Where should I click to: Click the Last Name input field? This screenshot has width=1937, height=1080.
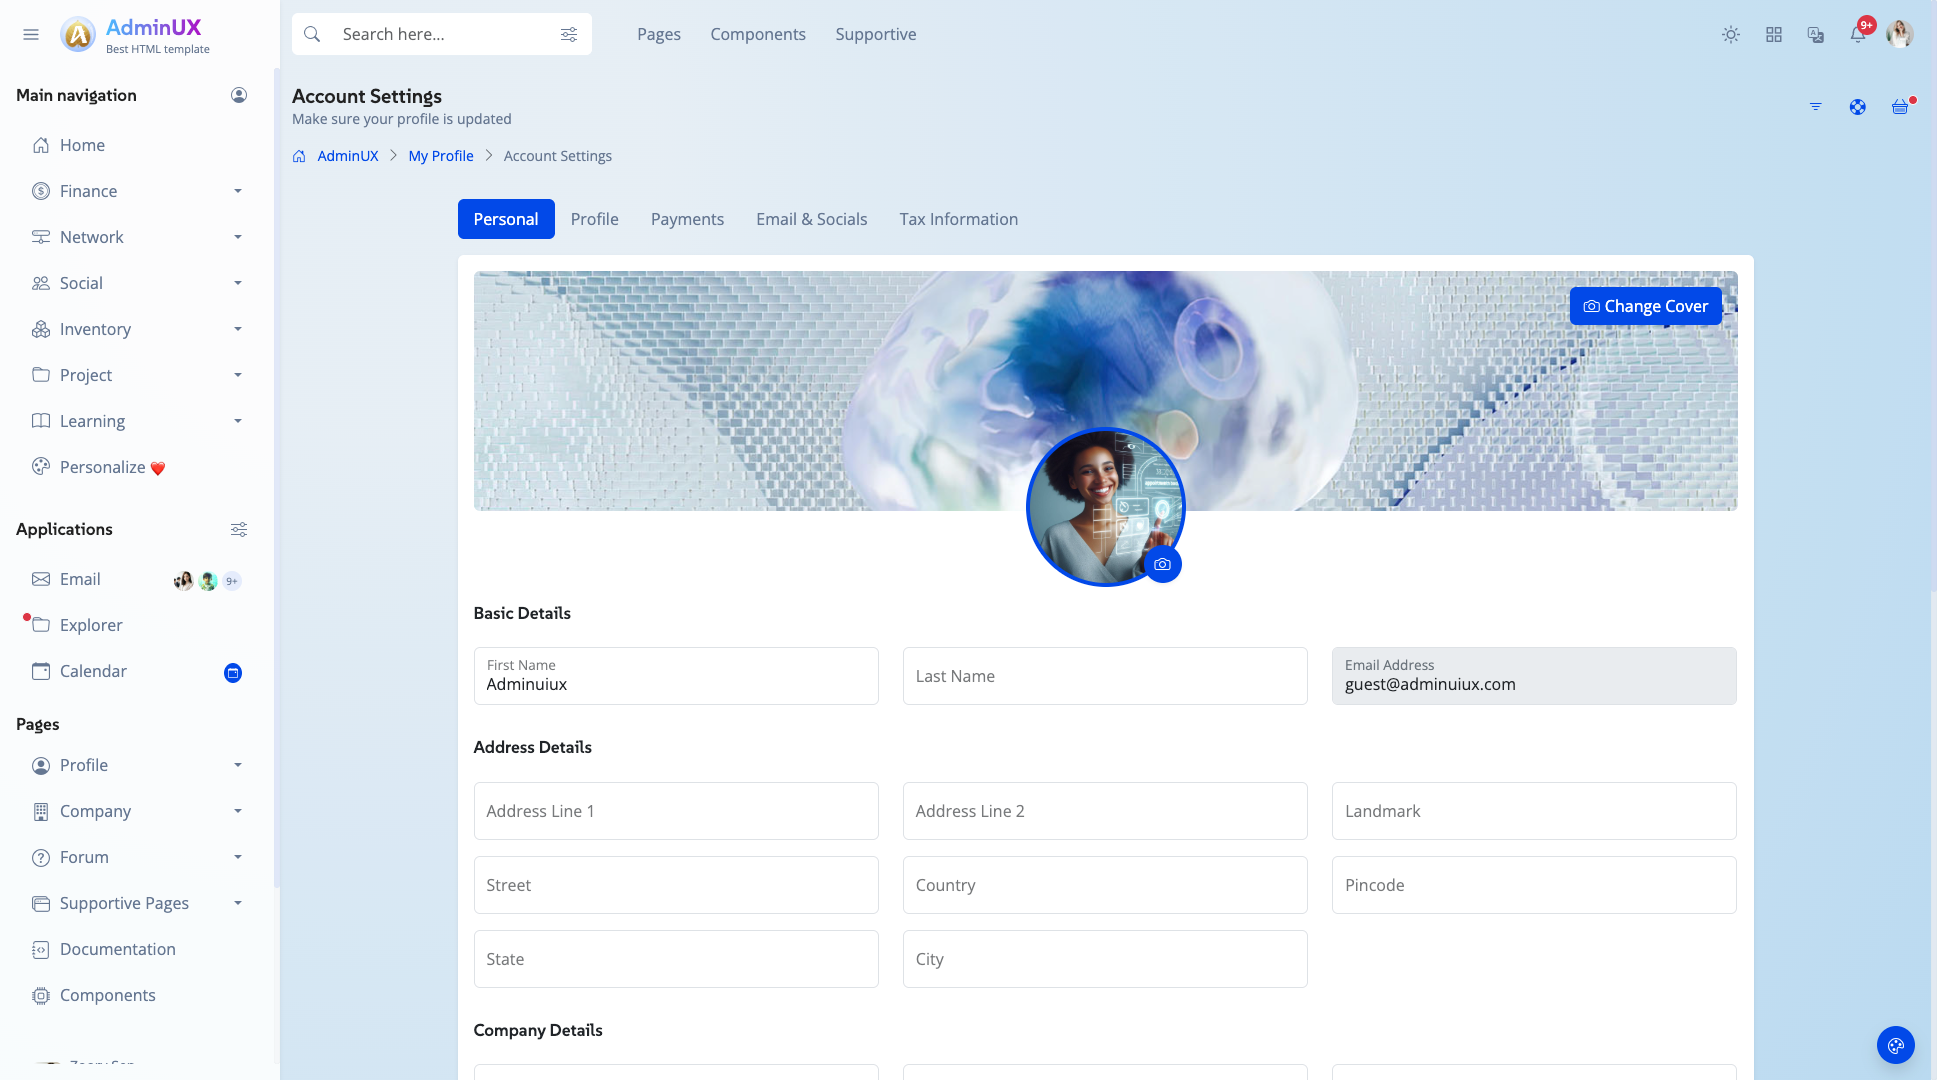(x=1105, y=676)
